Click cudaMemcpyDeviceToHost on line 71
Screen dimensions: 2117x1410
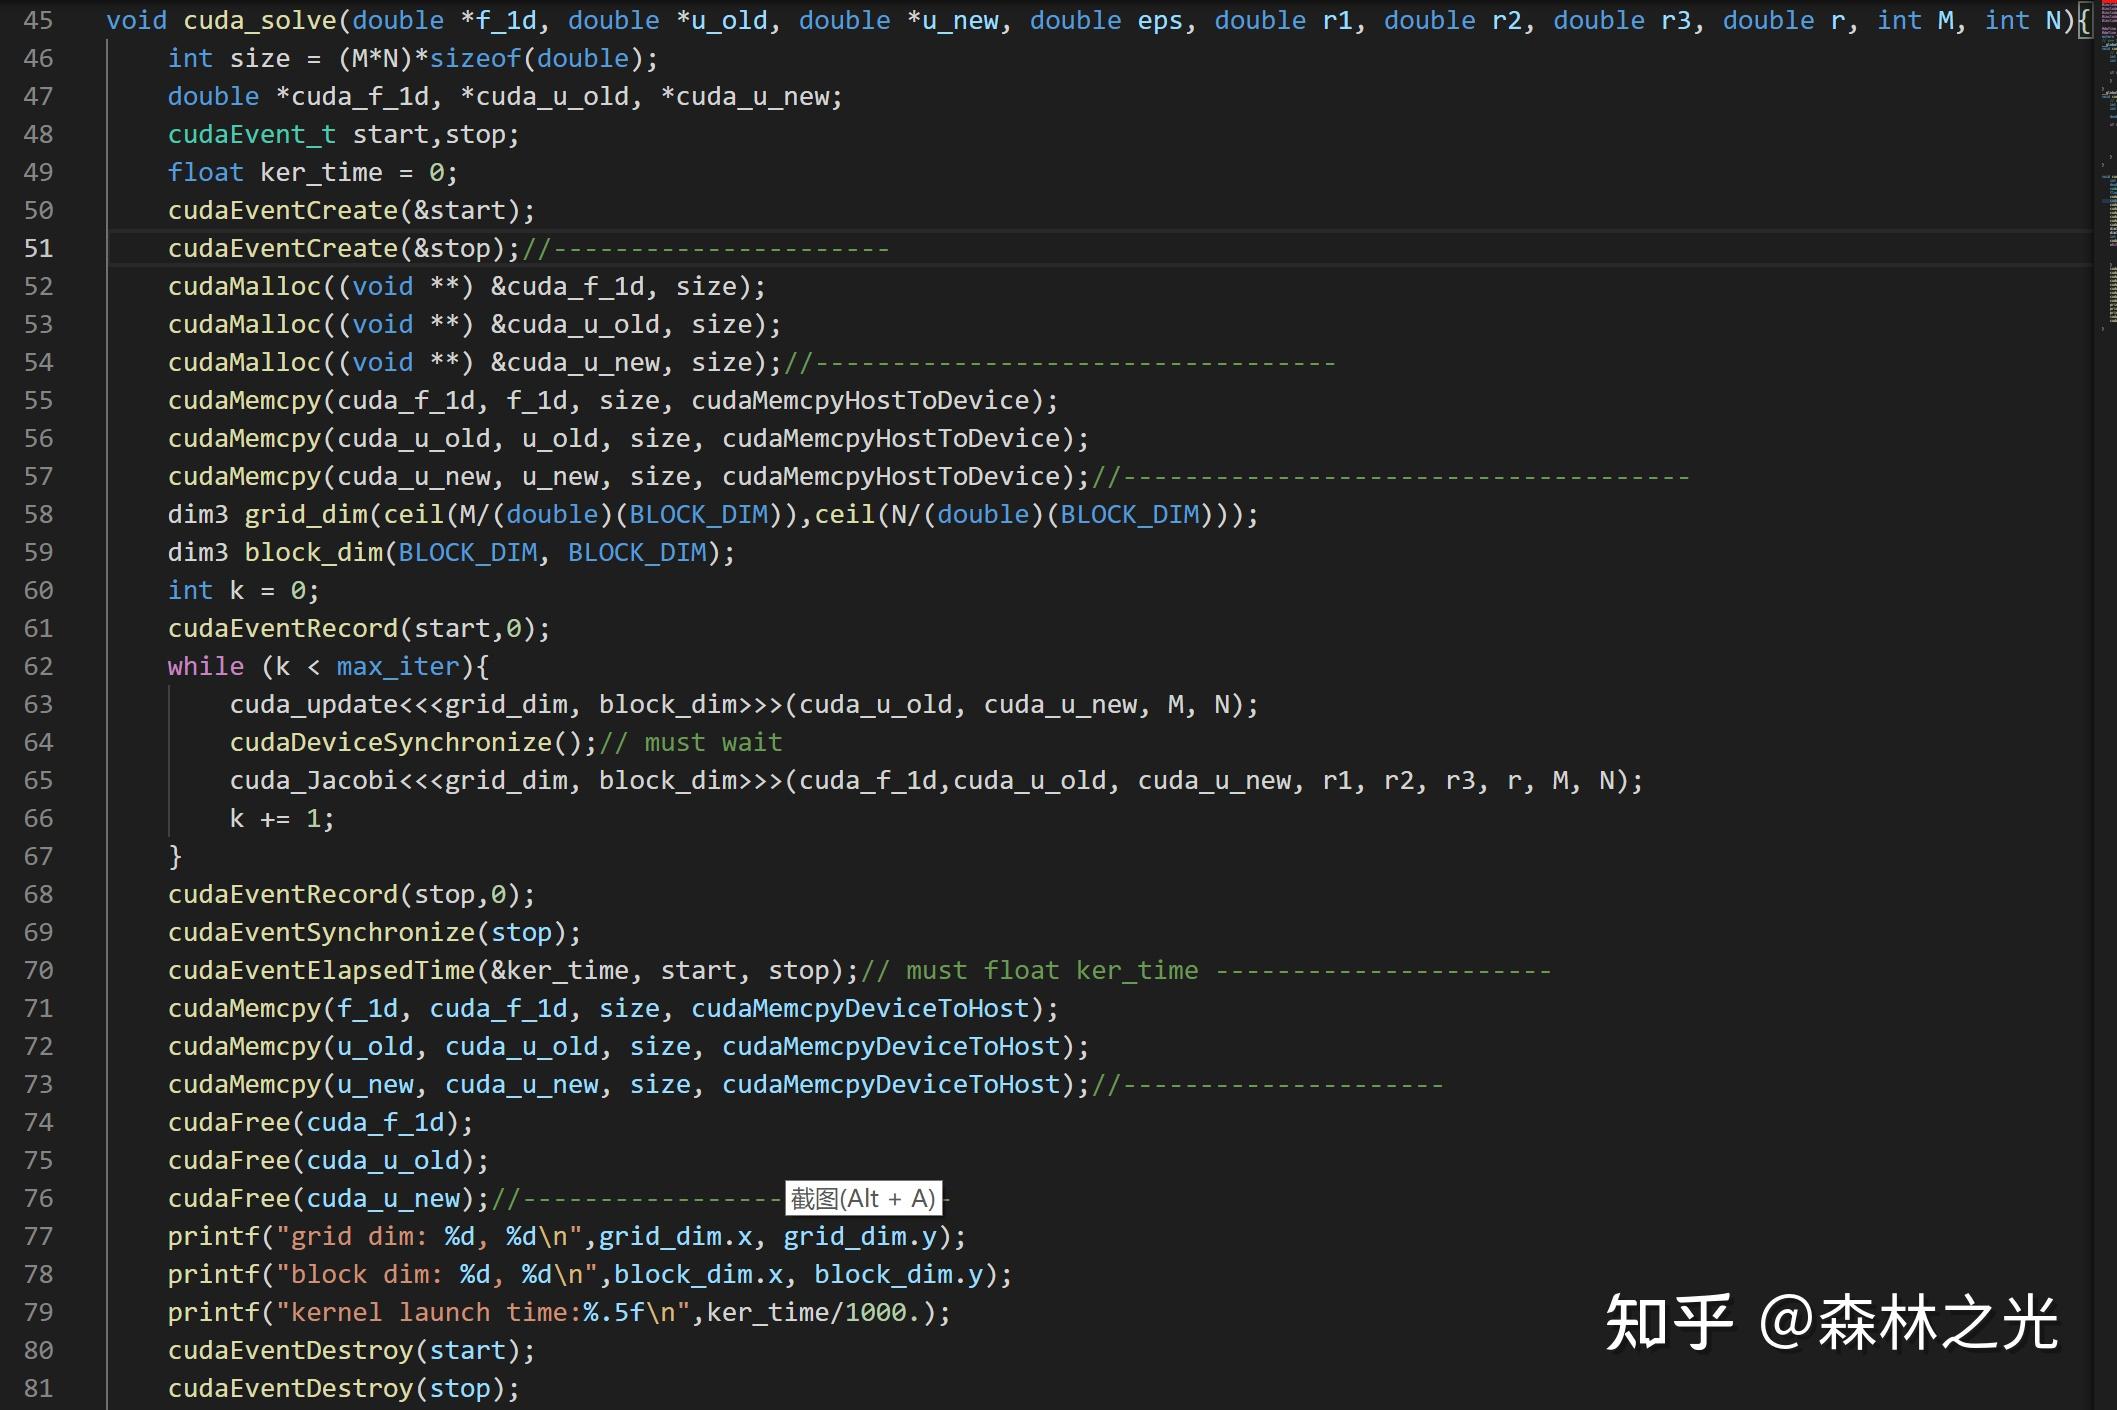tap(860, 1008)
